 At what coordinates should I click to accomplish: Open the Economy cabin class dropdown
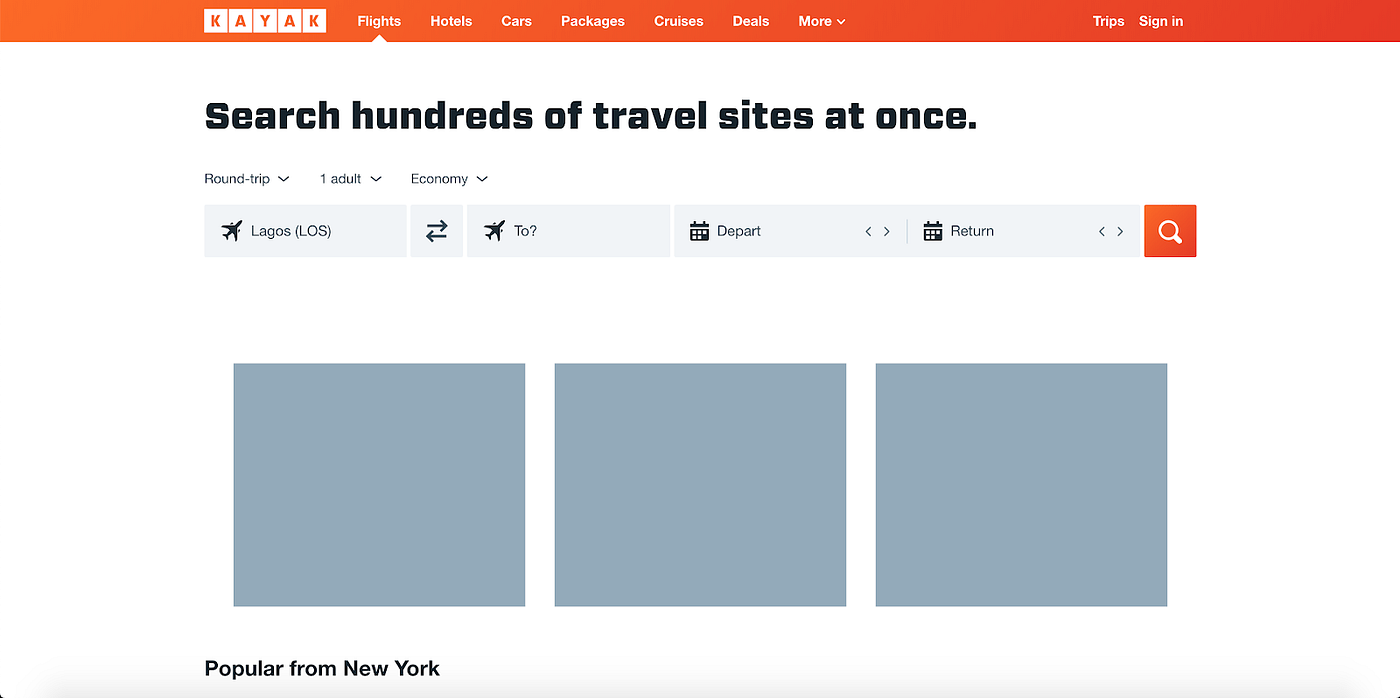point(448,178)
